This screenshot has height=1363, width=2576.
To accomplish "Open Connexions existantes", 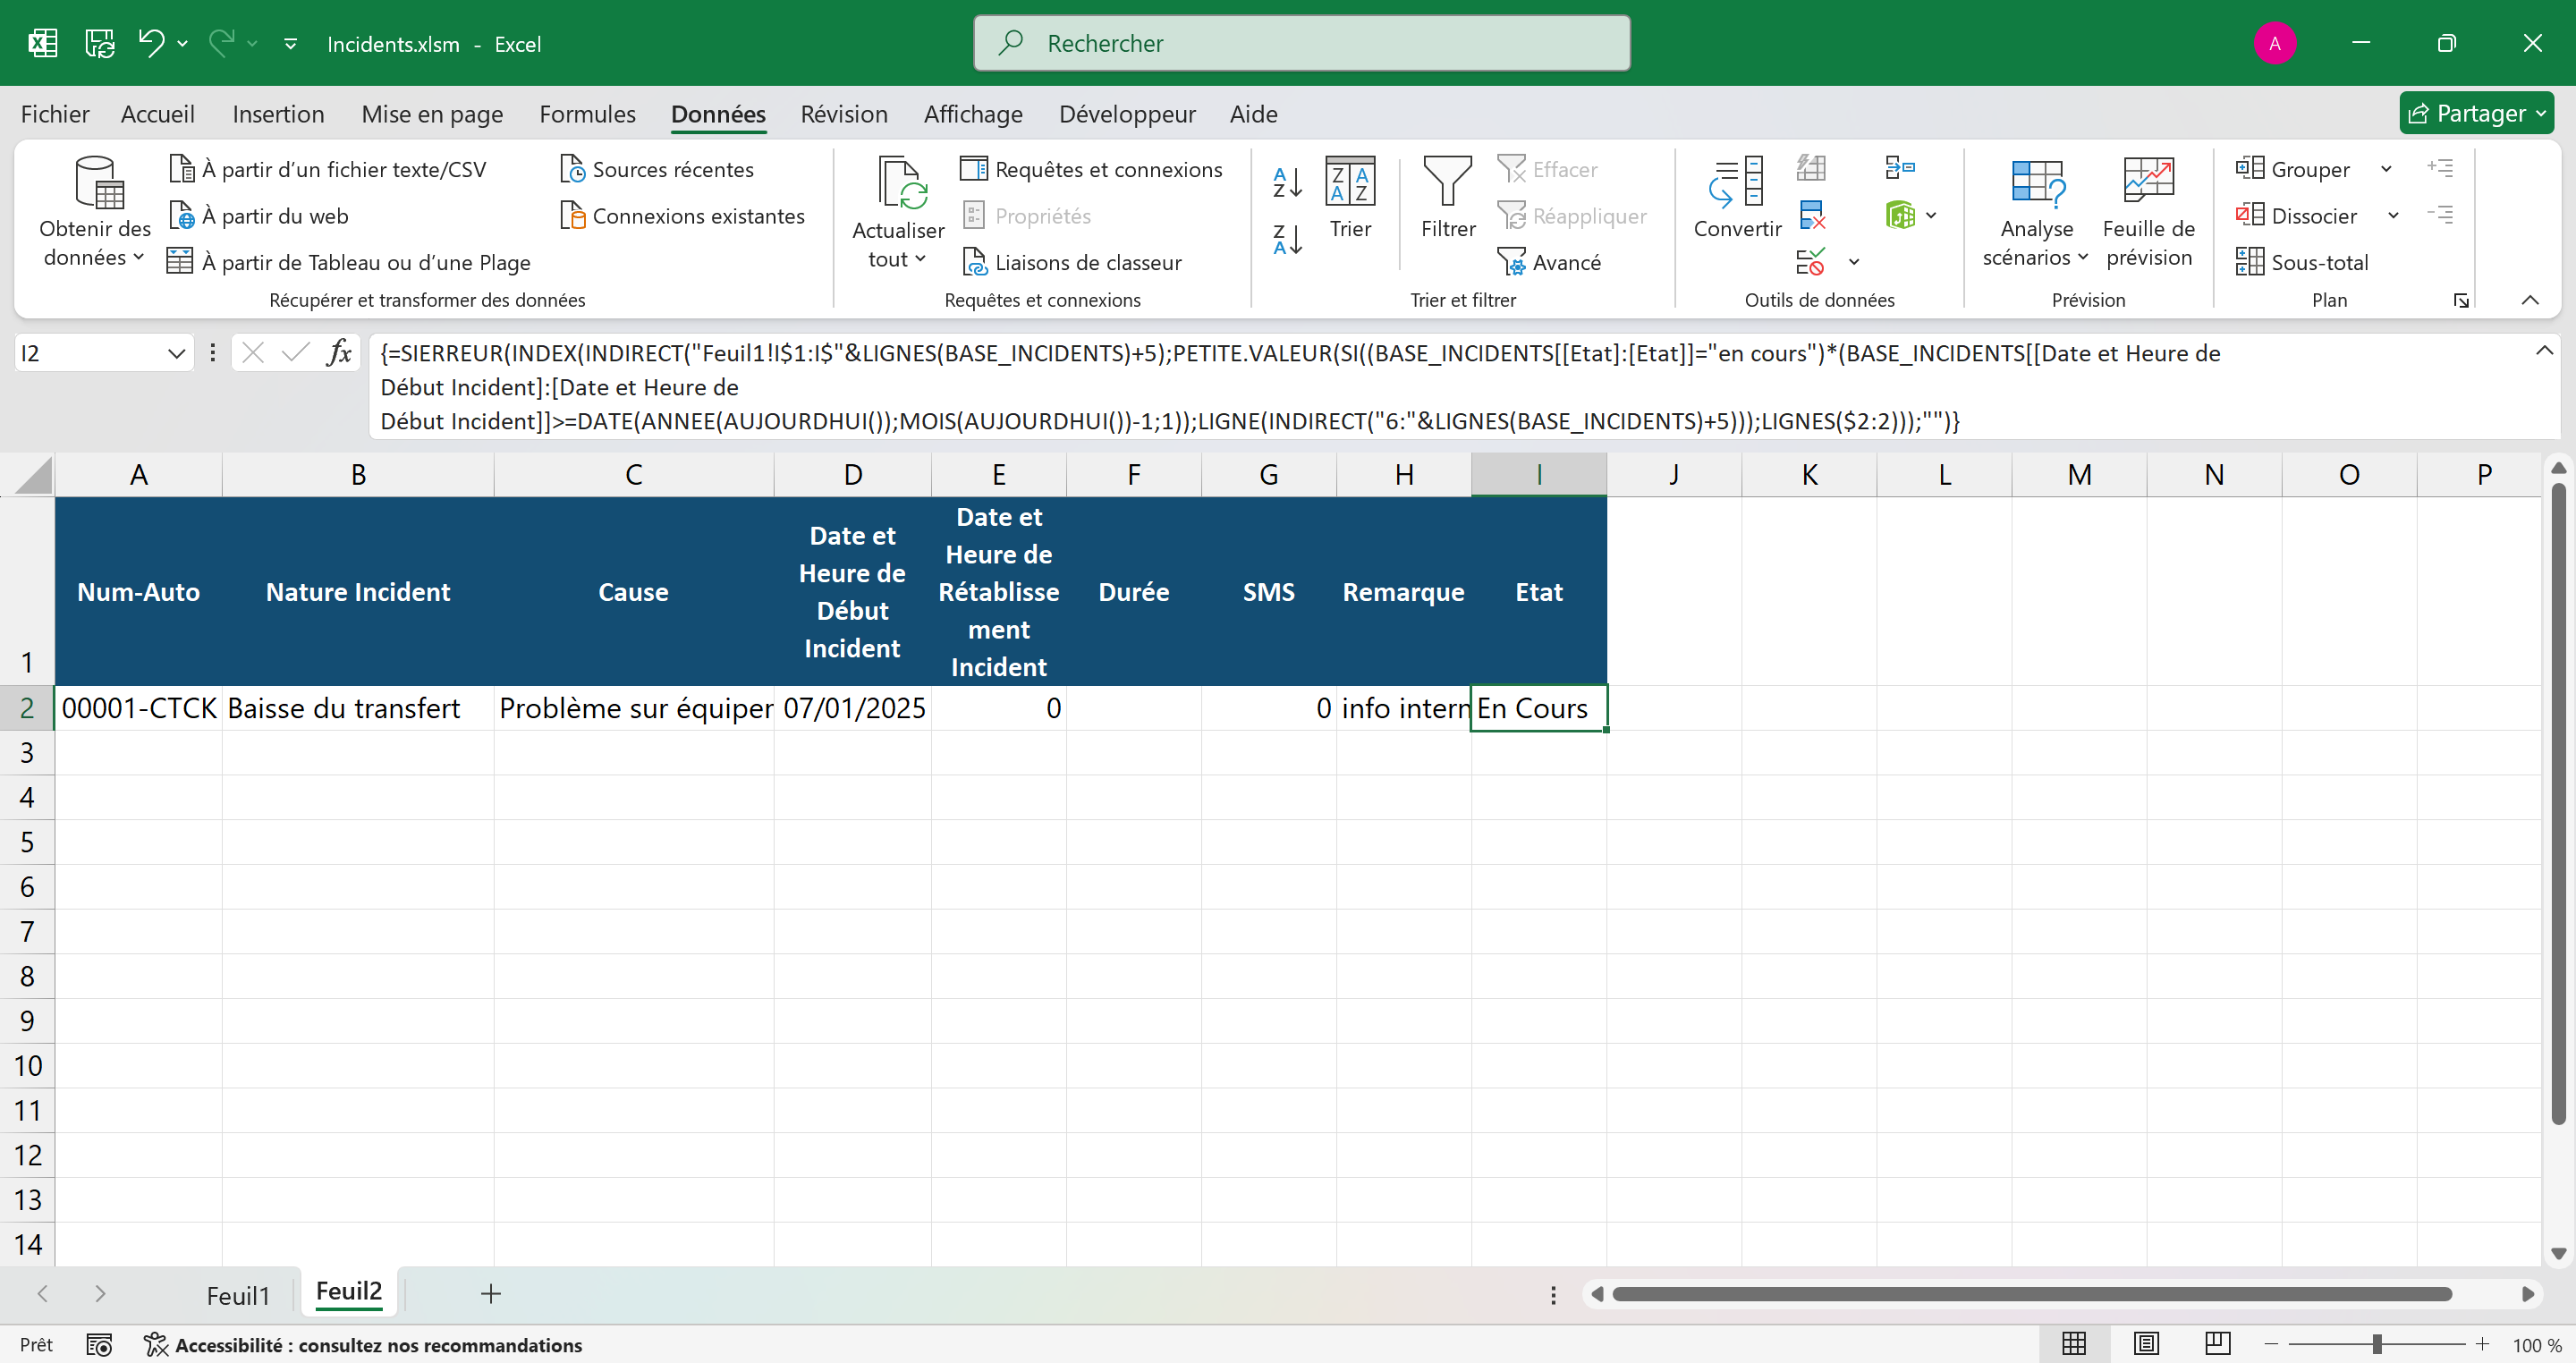I will click(x=682, y=216).
